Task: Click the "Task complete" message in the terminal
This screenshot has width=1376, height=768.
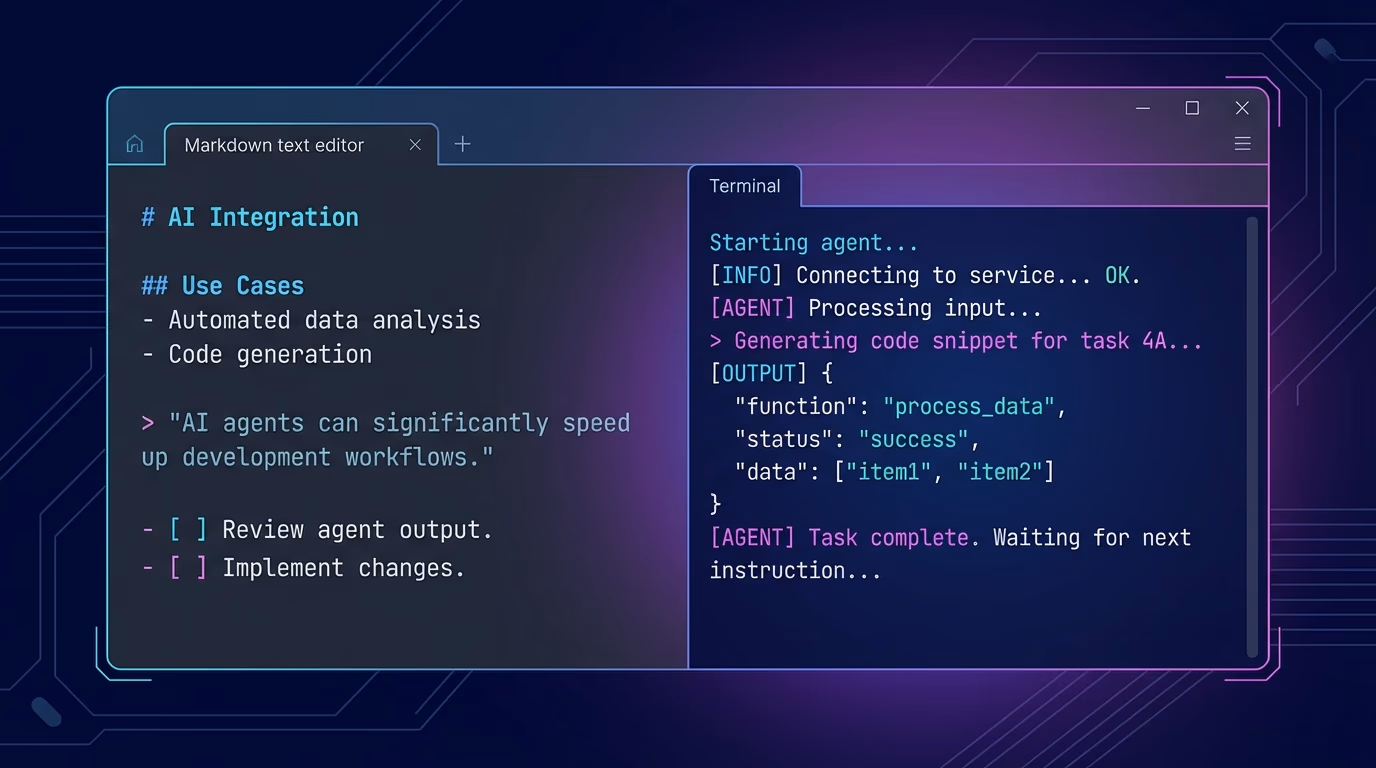Action: pos(888,538)
